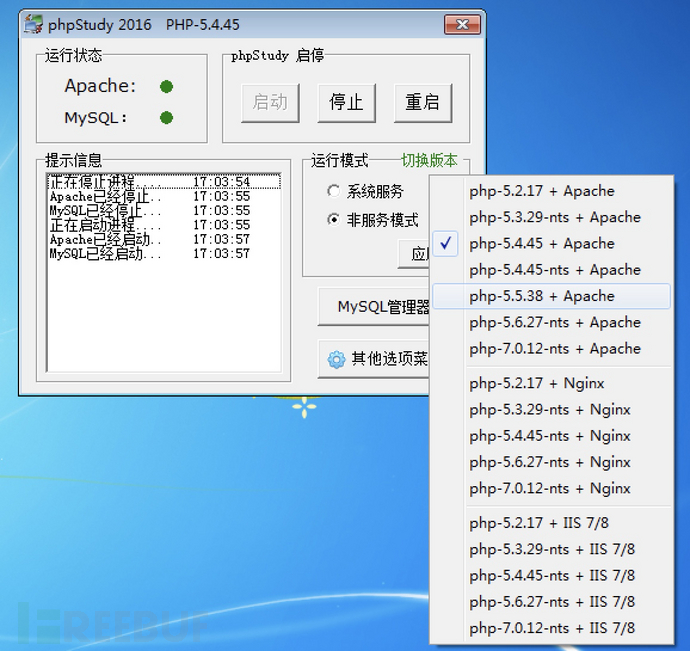This screenshot has height=651, width=690.
Task: Click the Apache: status label
Action: pos(100,86)
